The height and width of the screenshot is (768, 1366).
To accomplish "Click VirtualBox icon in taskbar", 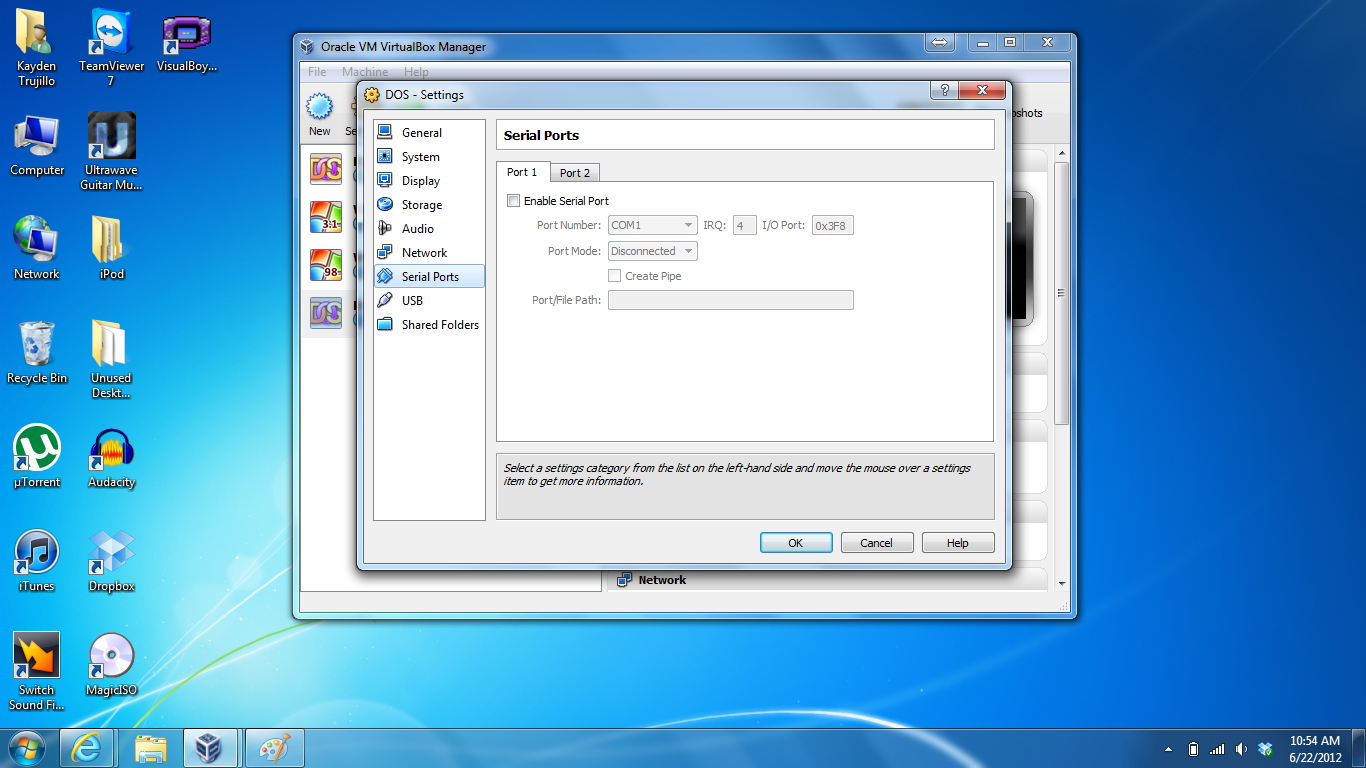I will point(210,748).
